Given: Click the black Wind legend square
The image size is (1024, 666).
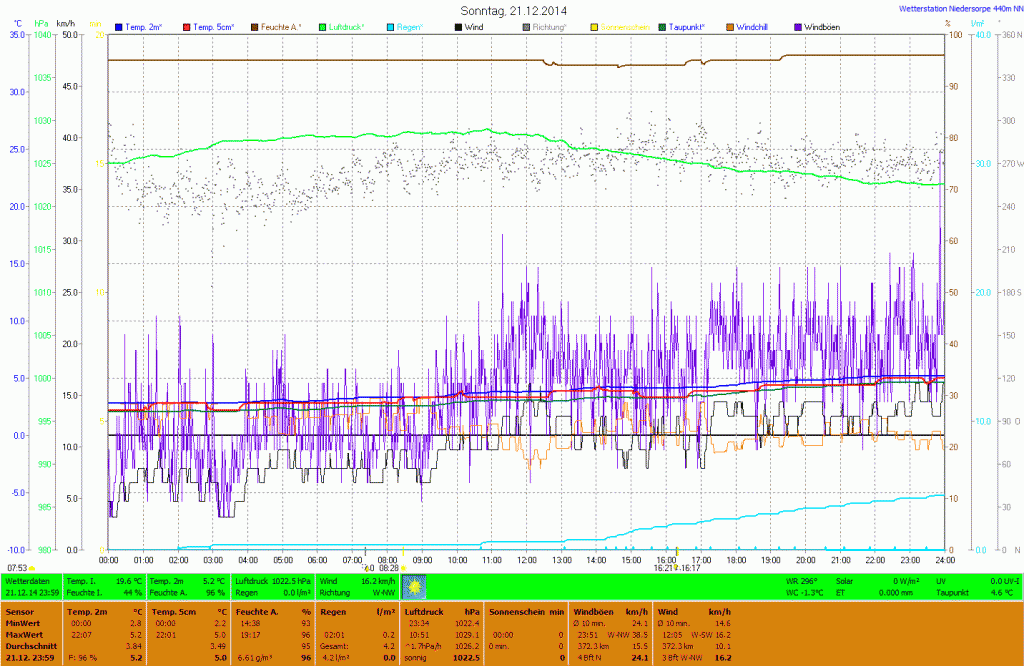Looking at the screenshot, I should click(x=458, y=26).
